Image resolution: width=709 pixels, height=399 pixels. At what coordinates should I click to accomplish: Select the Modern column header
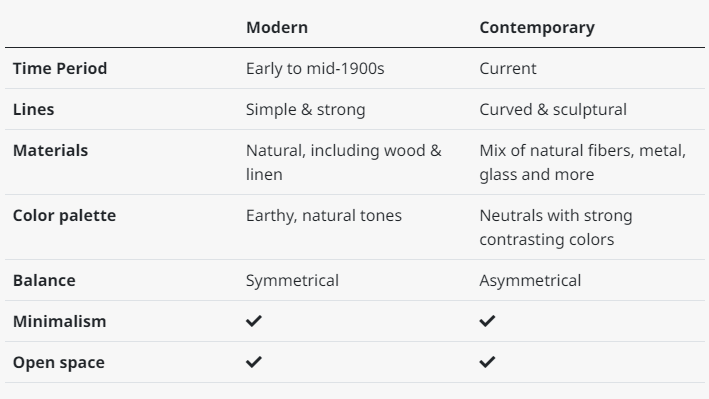pyautogui.click(x=277, y=27)
